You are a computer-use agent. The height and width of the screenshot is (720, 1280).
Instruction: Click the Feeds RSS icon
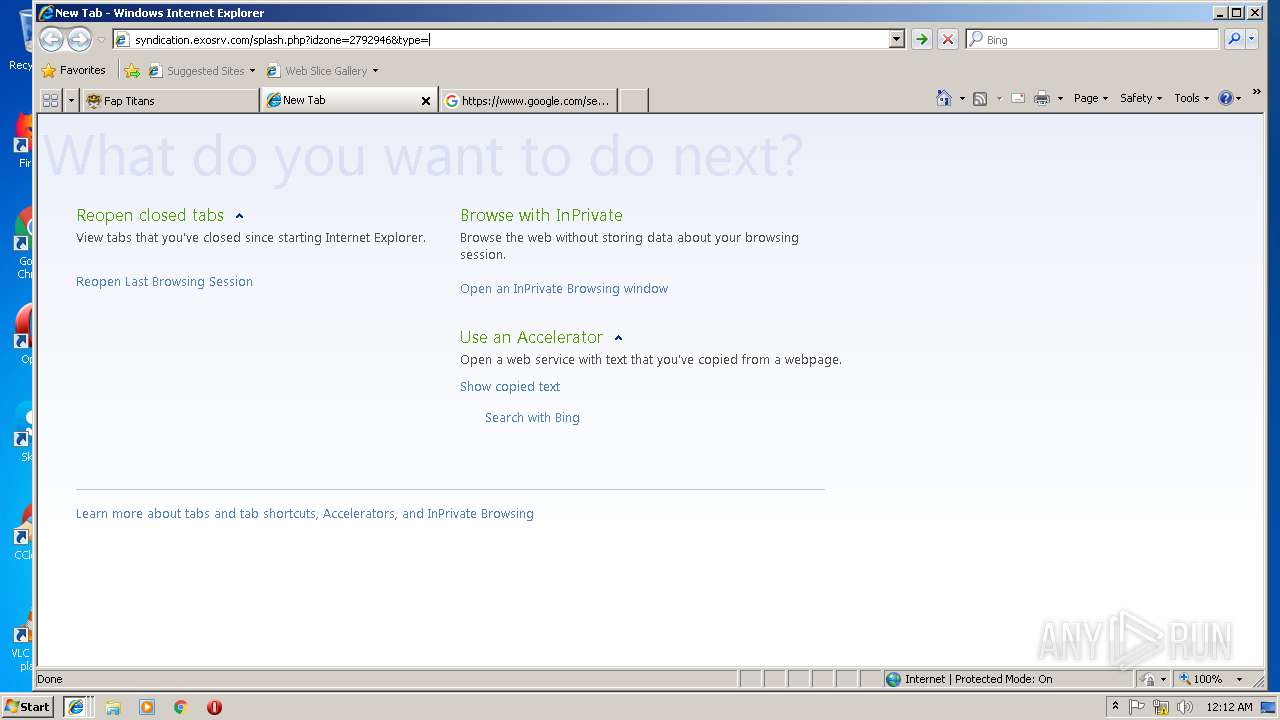click(980, 98)
